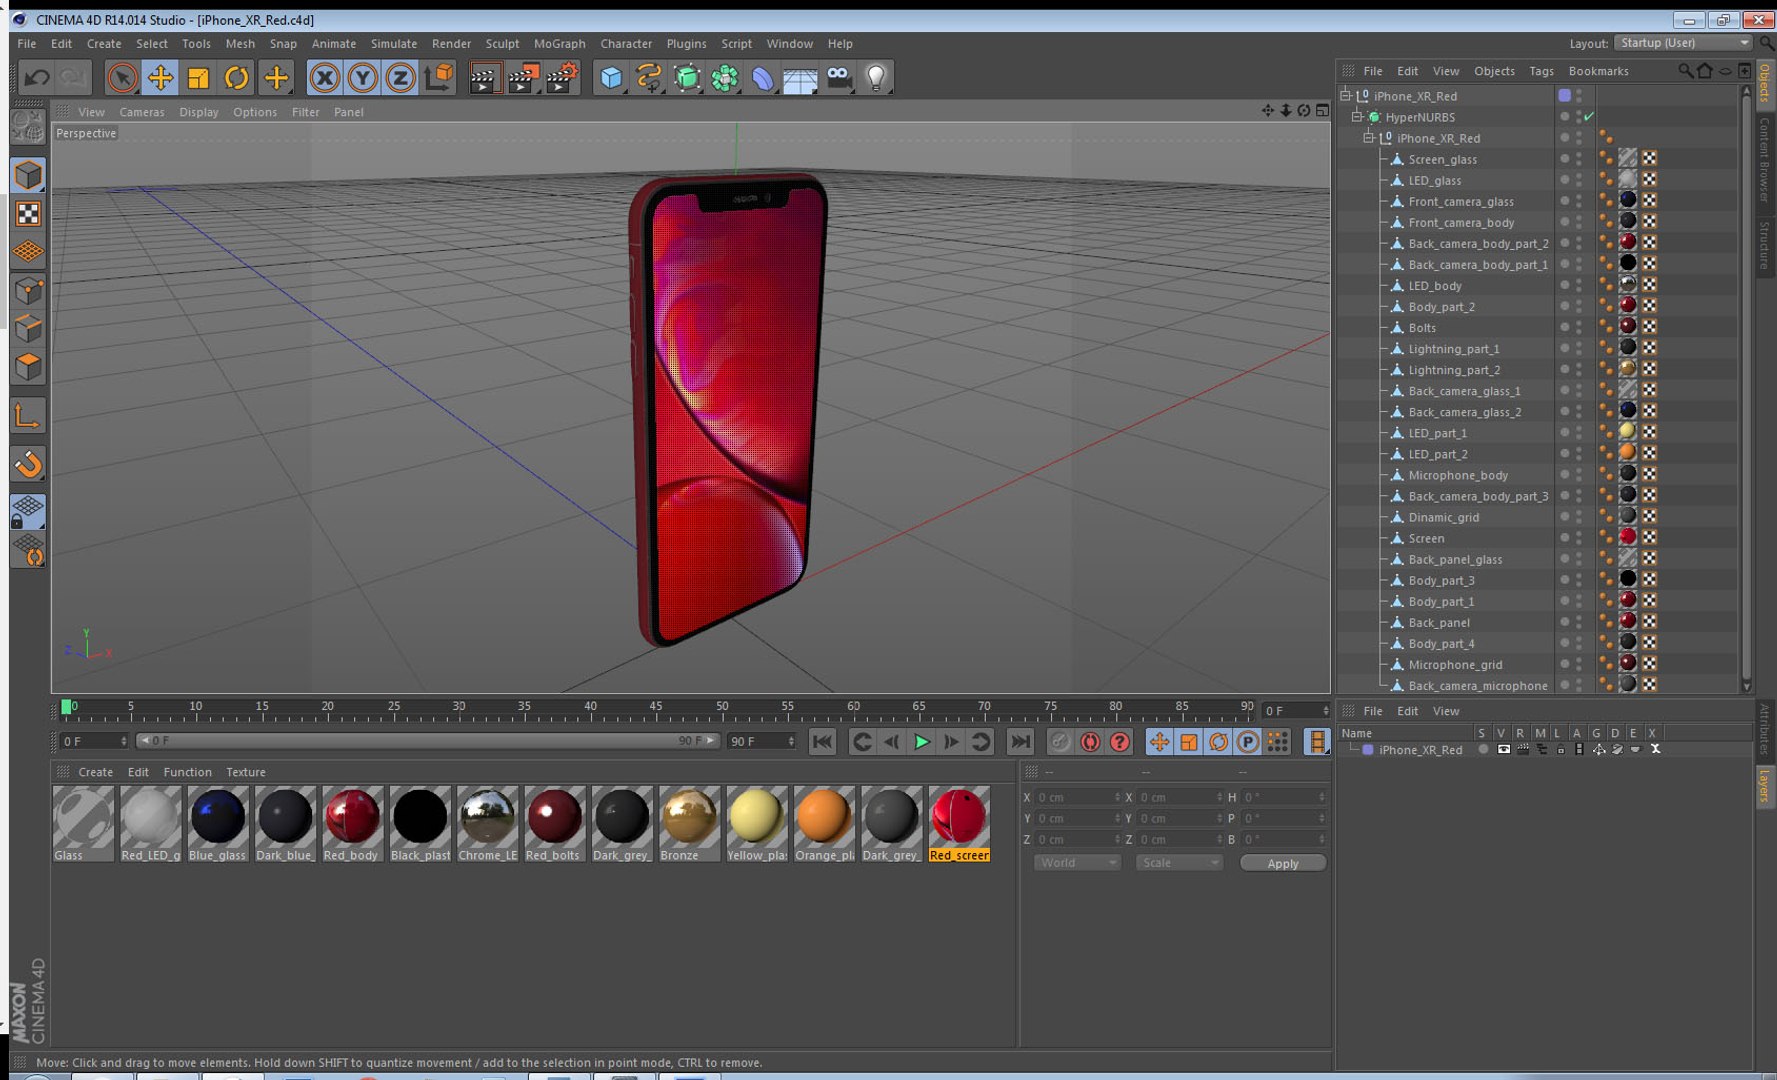The image size is (1777, 1080).
Task: Select the Orange_pl material swatch
Action: pyautogui.click(x=824, y=824)
